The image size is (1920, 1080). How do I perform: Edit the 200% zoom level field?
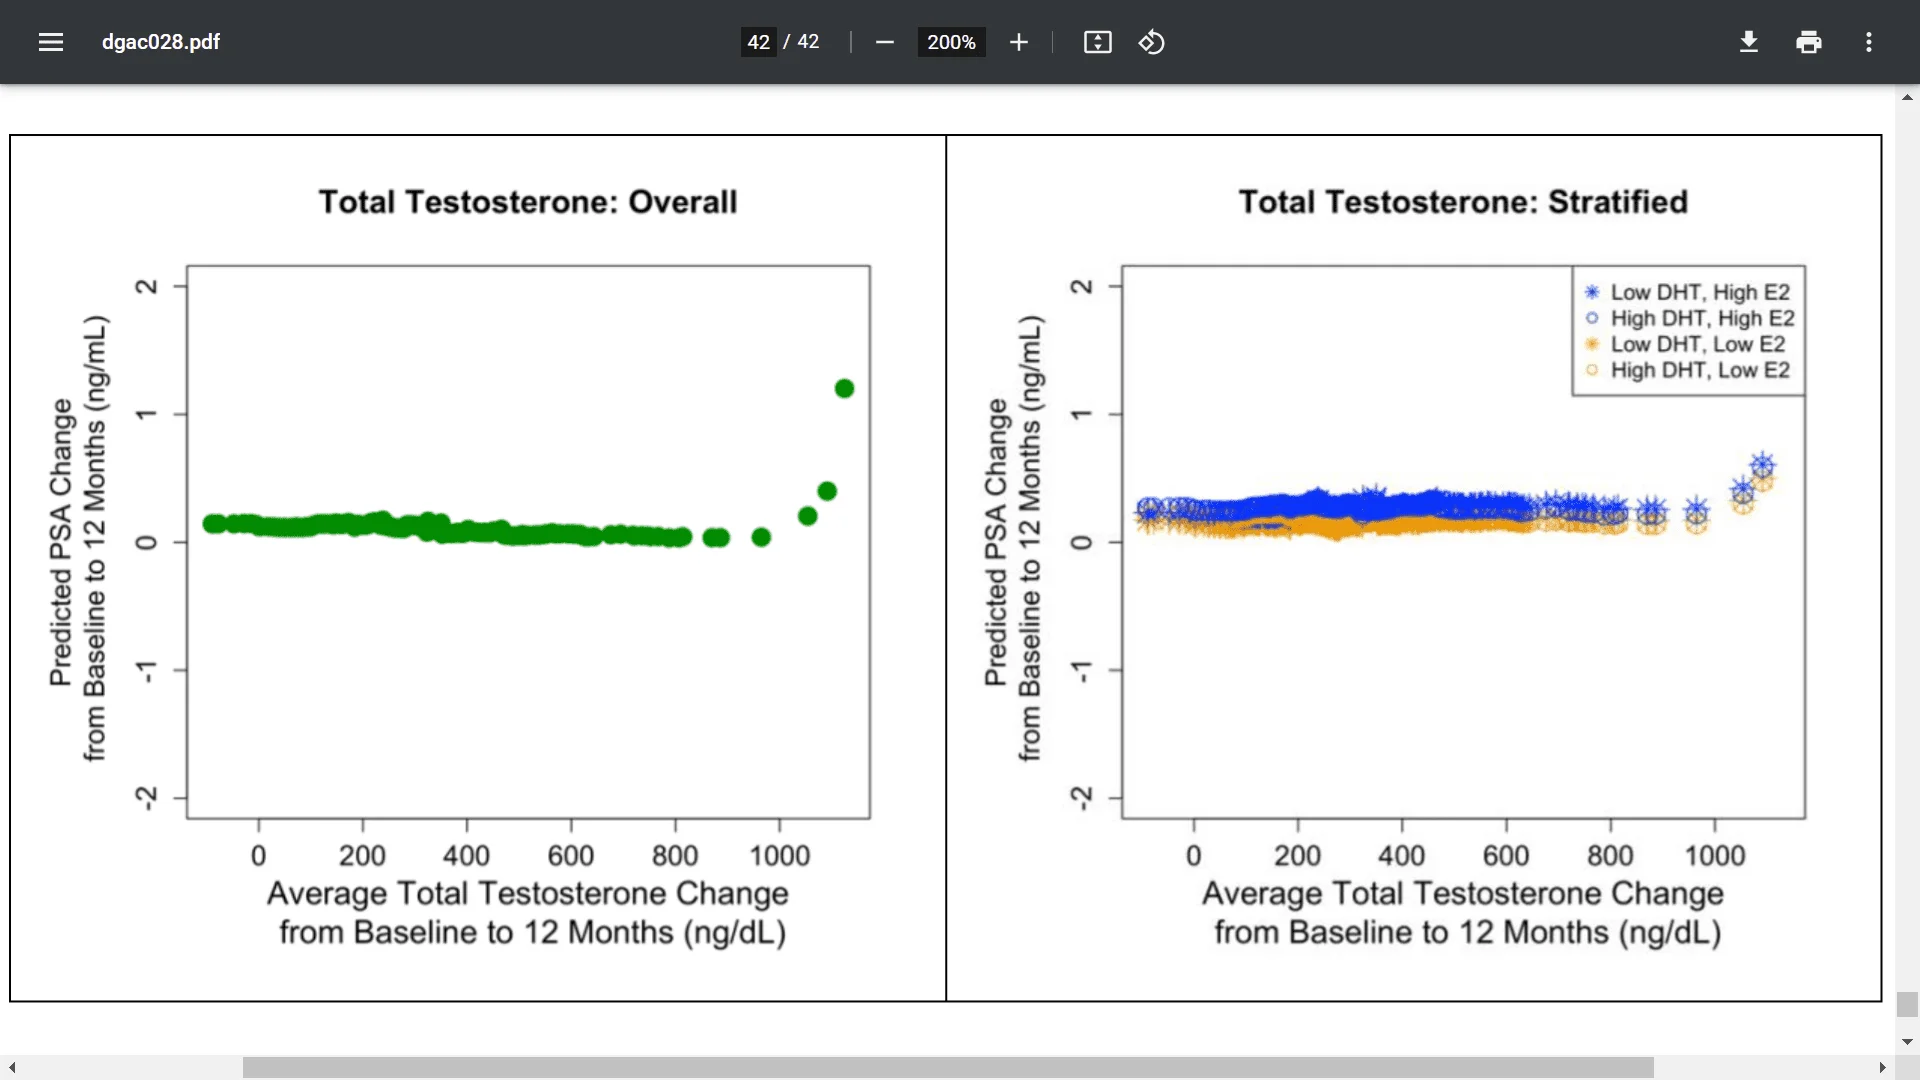[x=951, y=42]
